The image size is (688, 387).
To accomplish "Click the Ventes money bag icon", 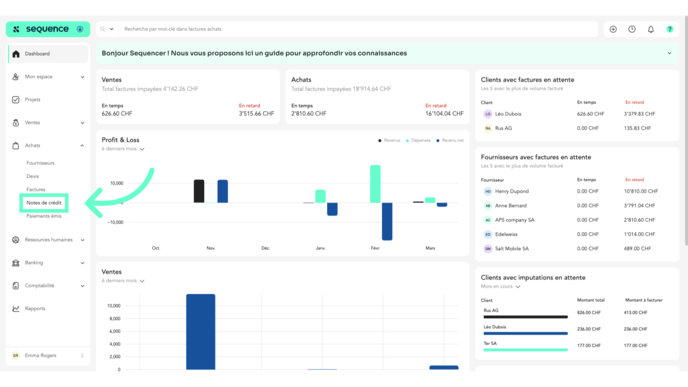I will pyautogui.click(x=16, y=123).
